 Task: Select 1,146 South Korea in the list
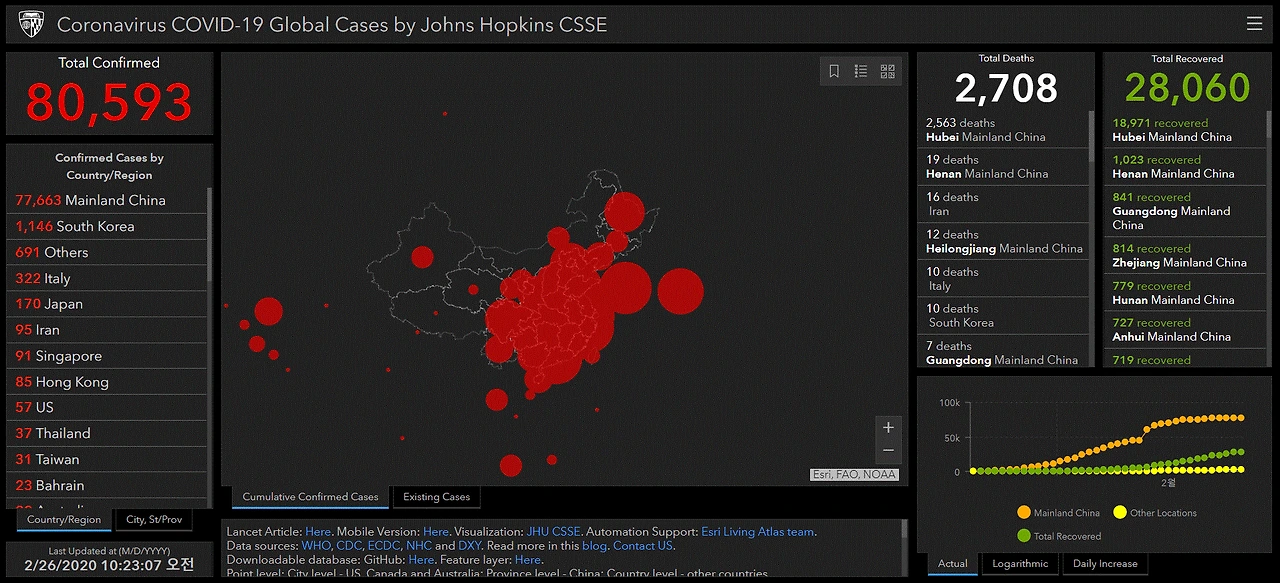click(x=107, y=226)
